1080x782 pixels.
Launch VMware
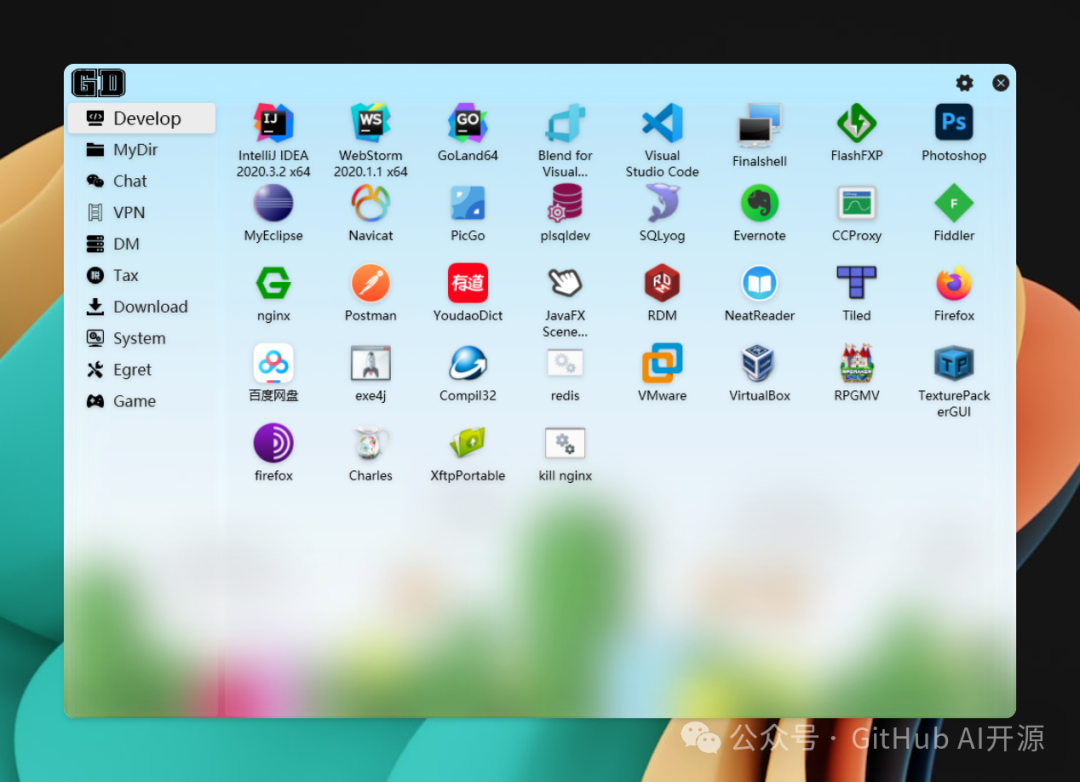[x=662, y=363]
